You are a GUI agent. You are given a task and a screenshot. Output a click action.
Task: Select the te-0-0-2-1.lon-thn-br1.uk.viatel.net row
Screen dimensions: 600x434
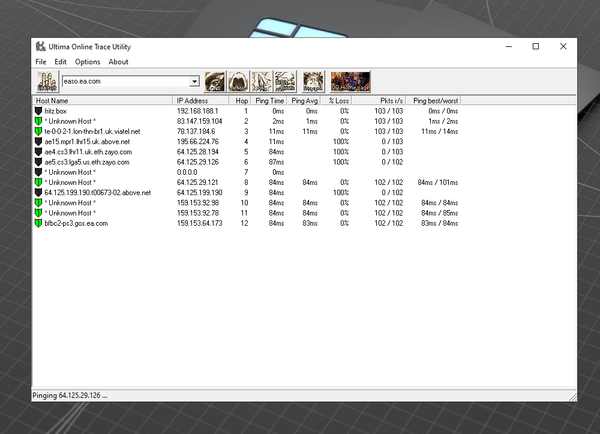pos(247,132)
